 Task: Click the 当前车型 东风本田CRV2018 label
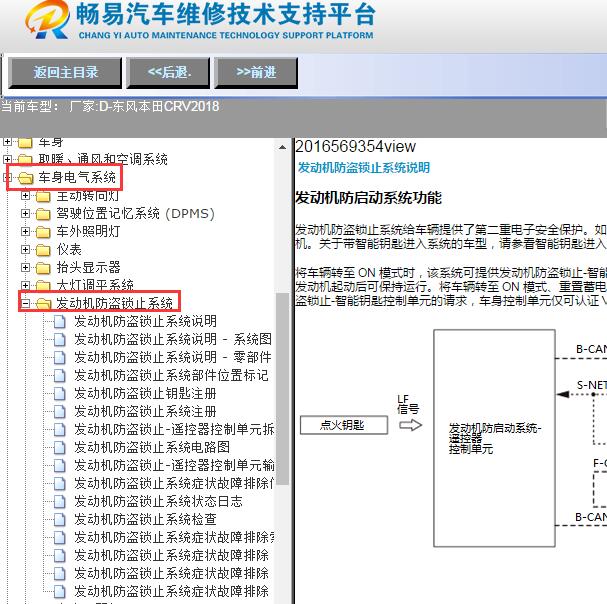(110, 106)
